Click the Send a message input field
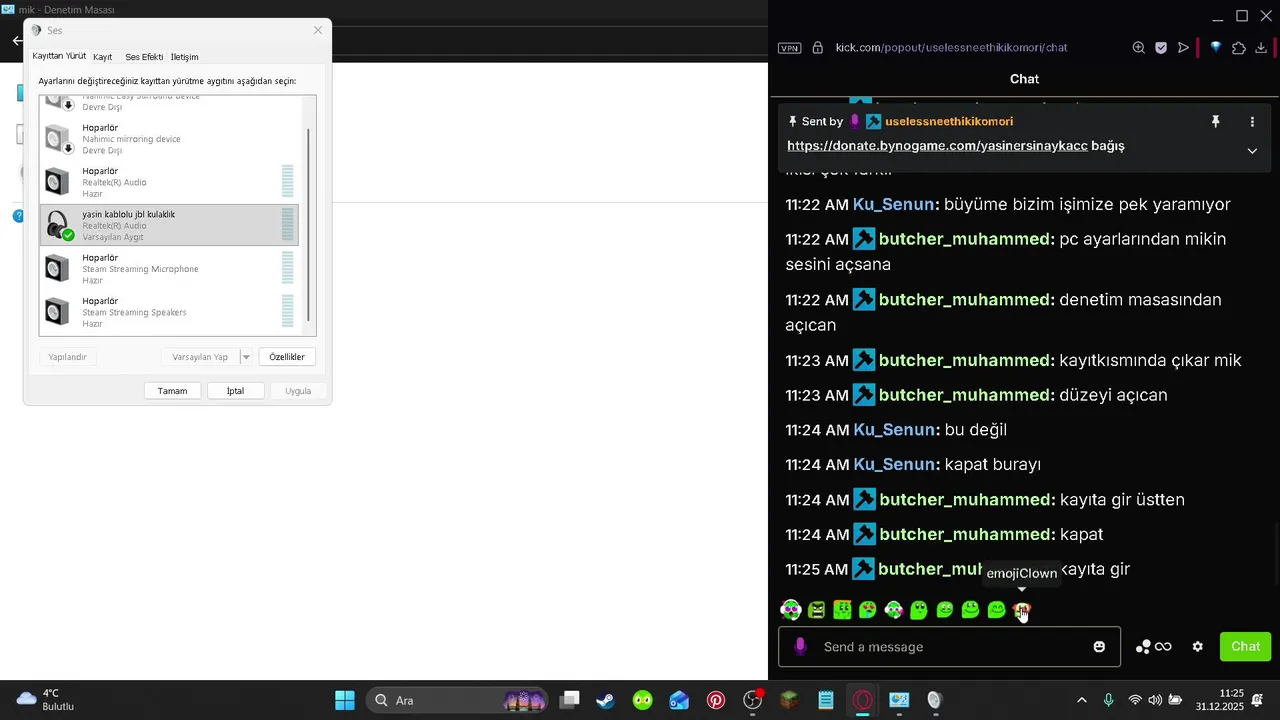The width and height of the screenshot is (1280, 720). [949, 647]
